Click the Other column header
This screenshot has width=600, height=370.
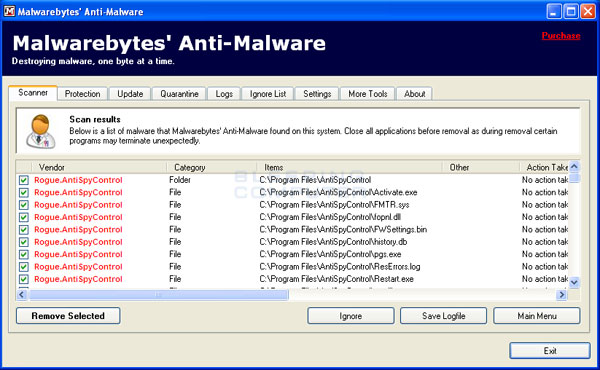click(x=481, y=167)
